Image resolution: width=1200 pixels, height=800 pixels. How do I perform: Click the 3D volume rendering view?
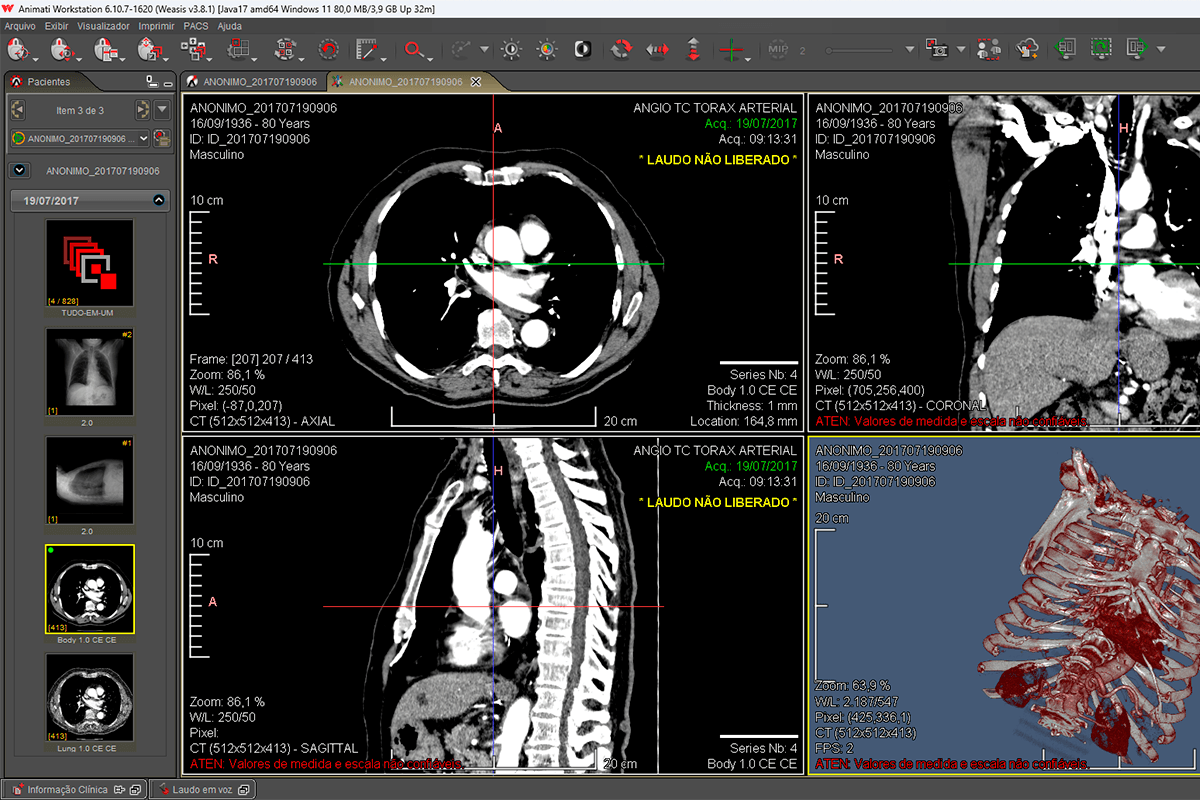(x=1004, y=605)
